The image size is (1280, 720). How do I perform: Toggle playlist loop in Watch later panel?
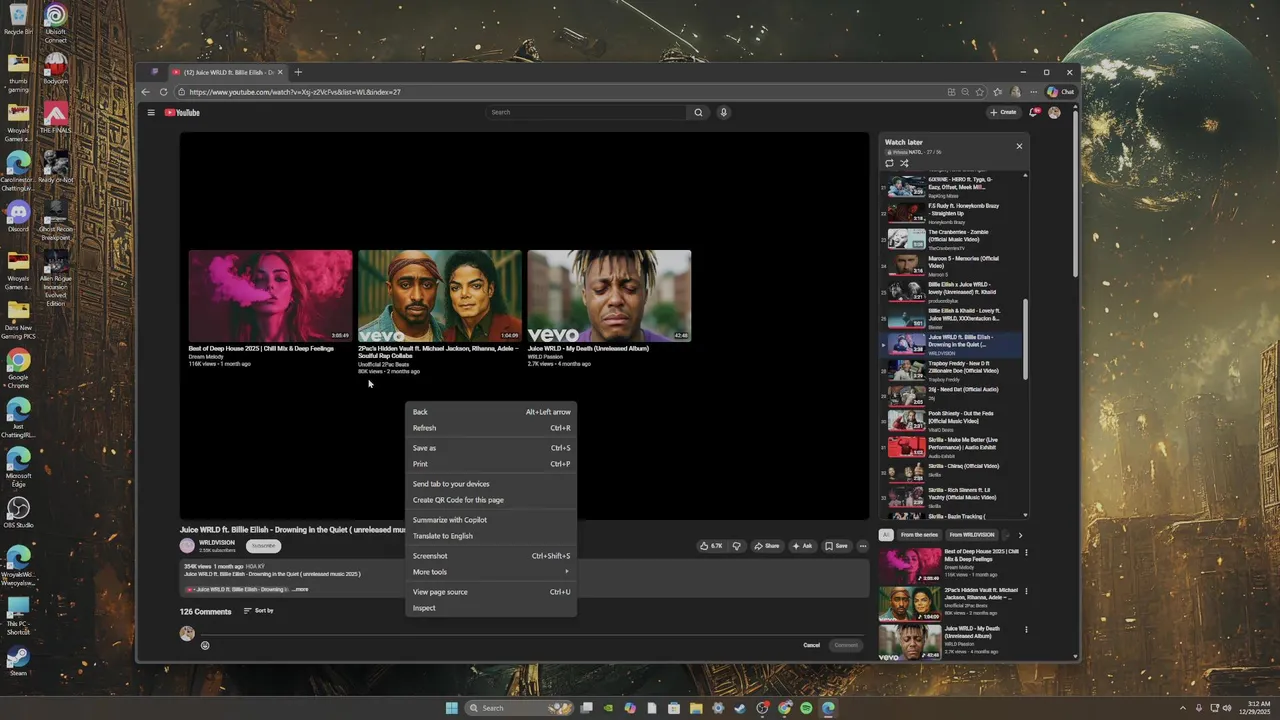[x=889, y=163]
